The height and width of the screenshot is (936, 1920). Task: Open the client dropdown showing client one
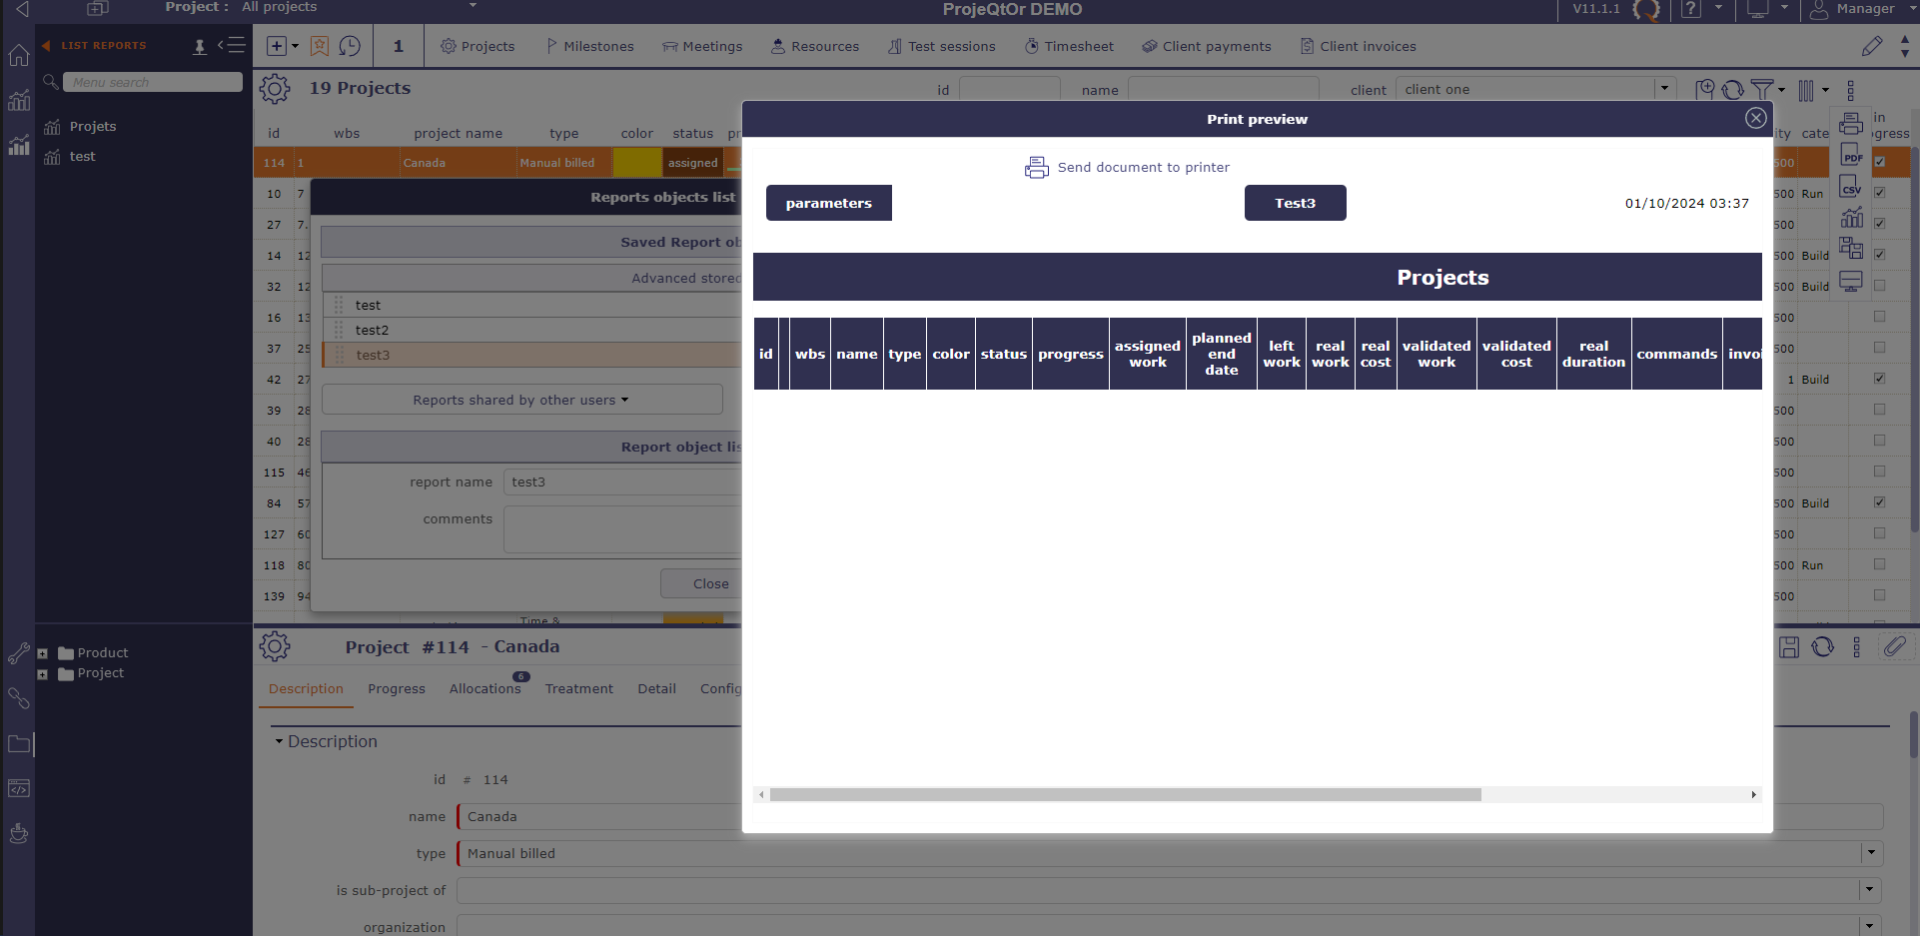click(x=1664, y=88)
